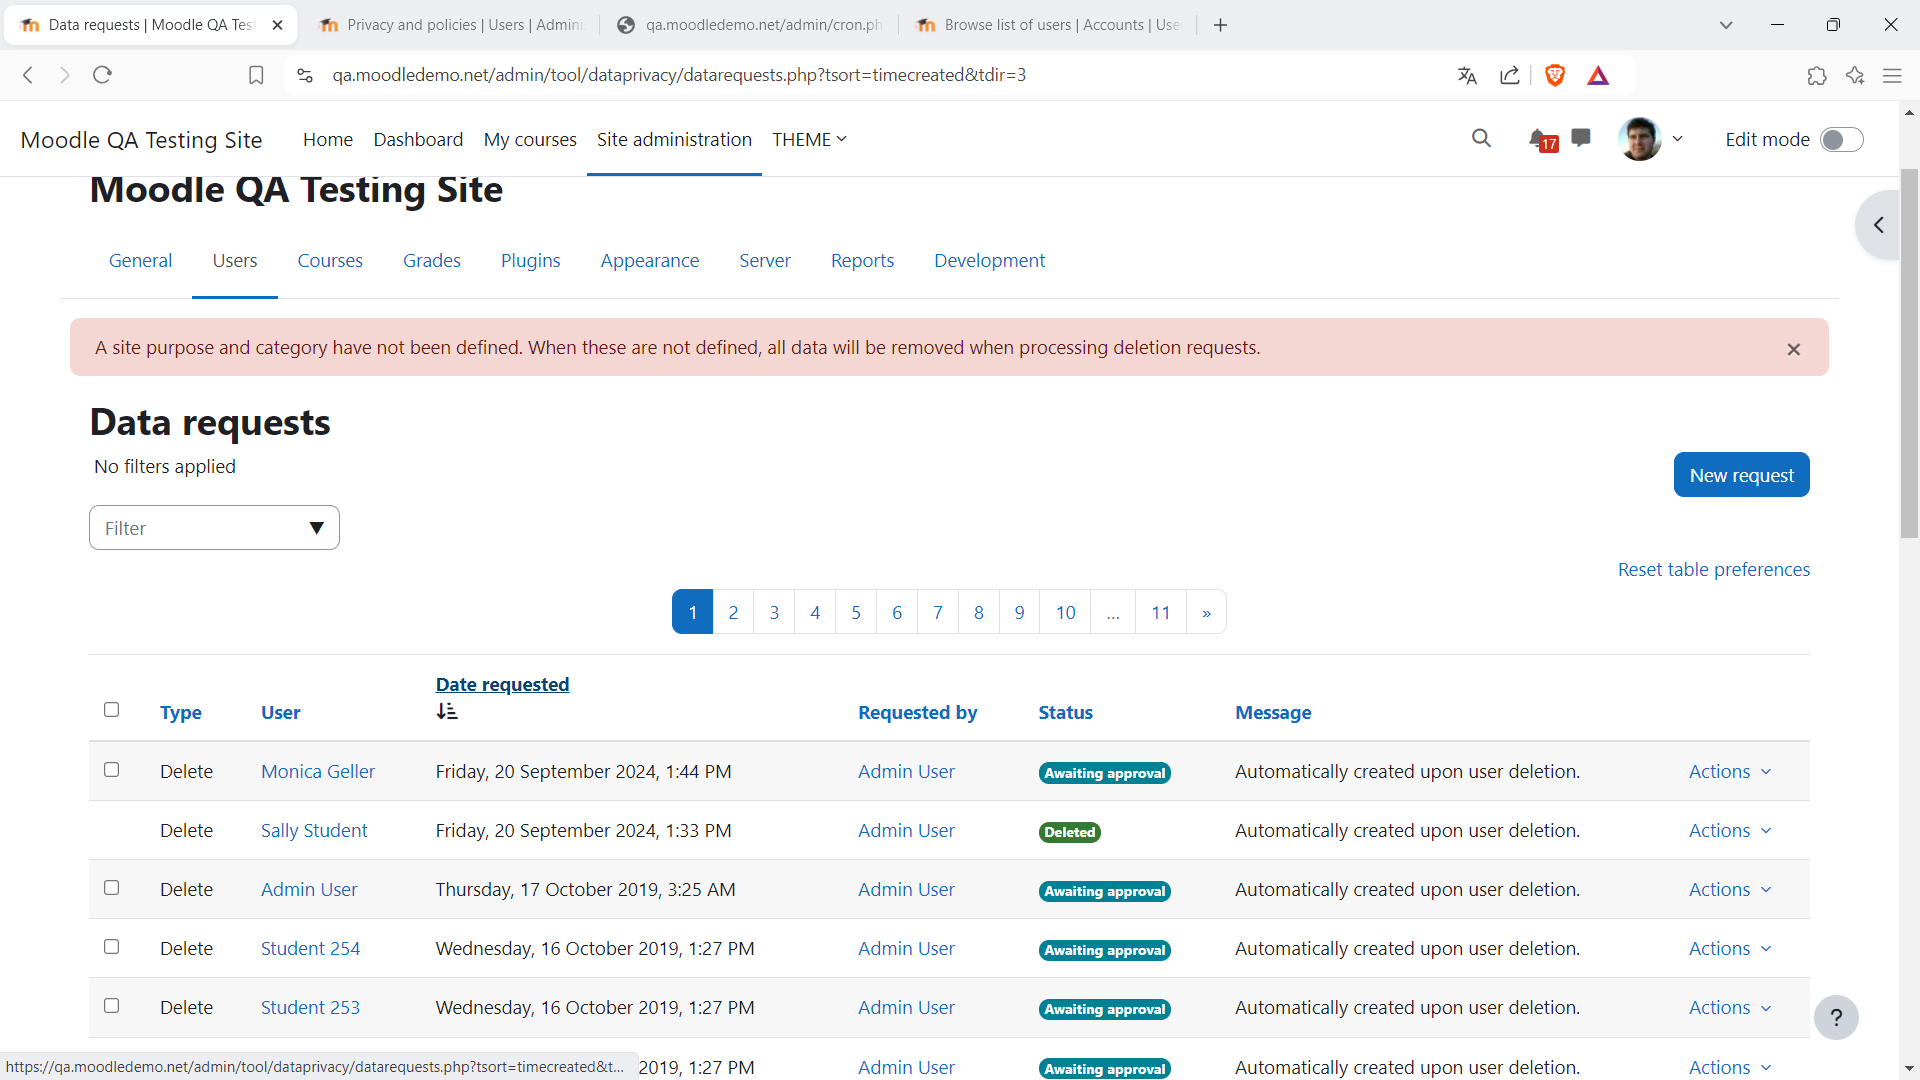Go back to previous page
Screen dimensions: 1920x1080
tap(28, 75)
